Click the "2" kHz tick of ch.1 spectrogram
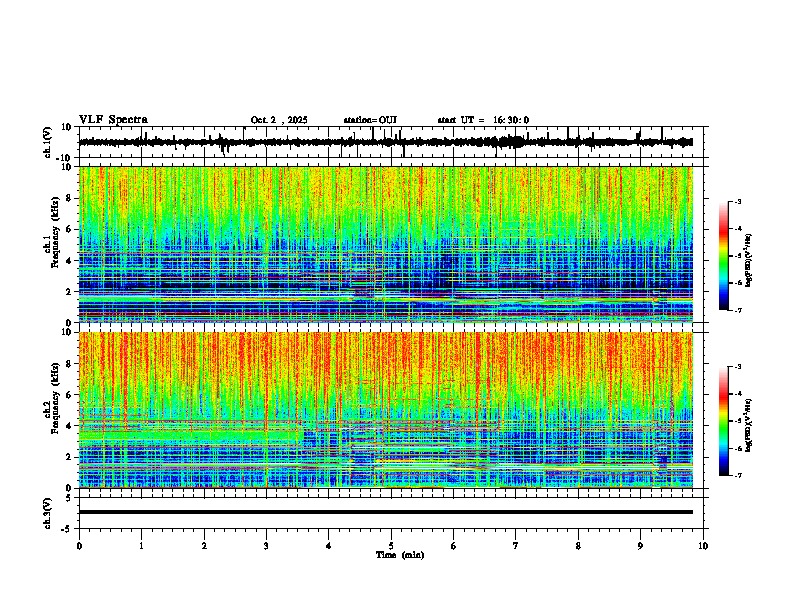792x612 pixels. [x=70, y=291]
